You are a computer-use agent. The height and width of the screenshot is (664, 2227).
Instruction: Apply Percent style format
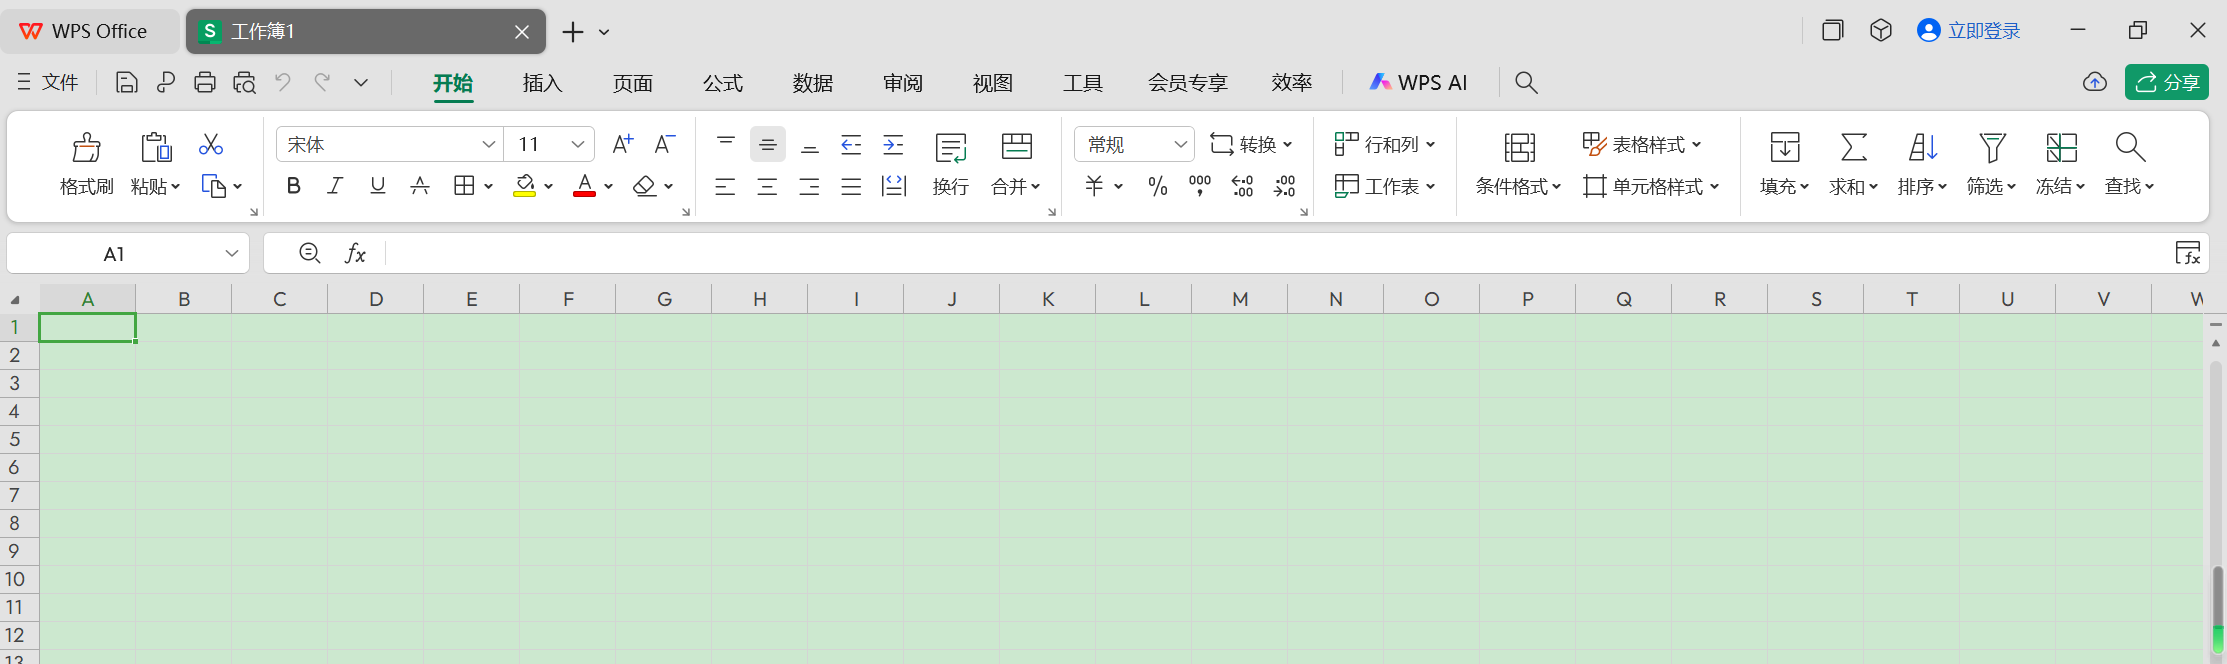point(1158,186)
